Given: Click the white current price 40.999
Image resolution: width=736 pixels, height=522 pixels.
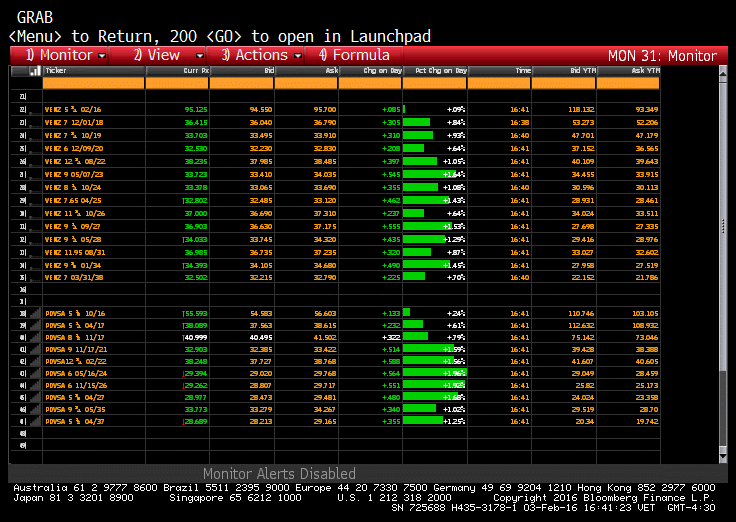Looking at the screenshot, I should (196, 337).
